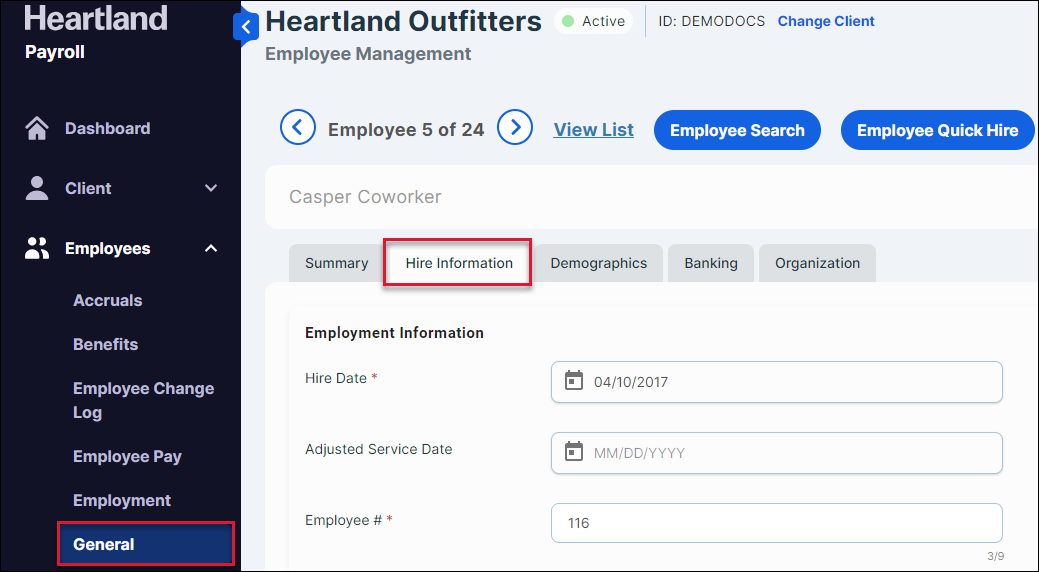Open Accruals under Employees
This screenshot has width=1039, height=572.
click(107, 300)
